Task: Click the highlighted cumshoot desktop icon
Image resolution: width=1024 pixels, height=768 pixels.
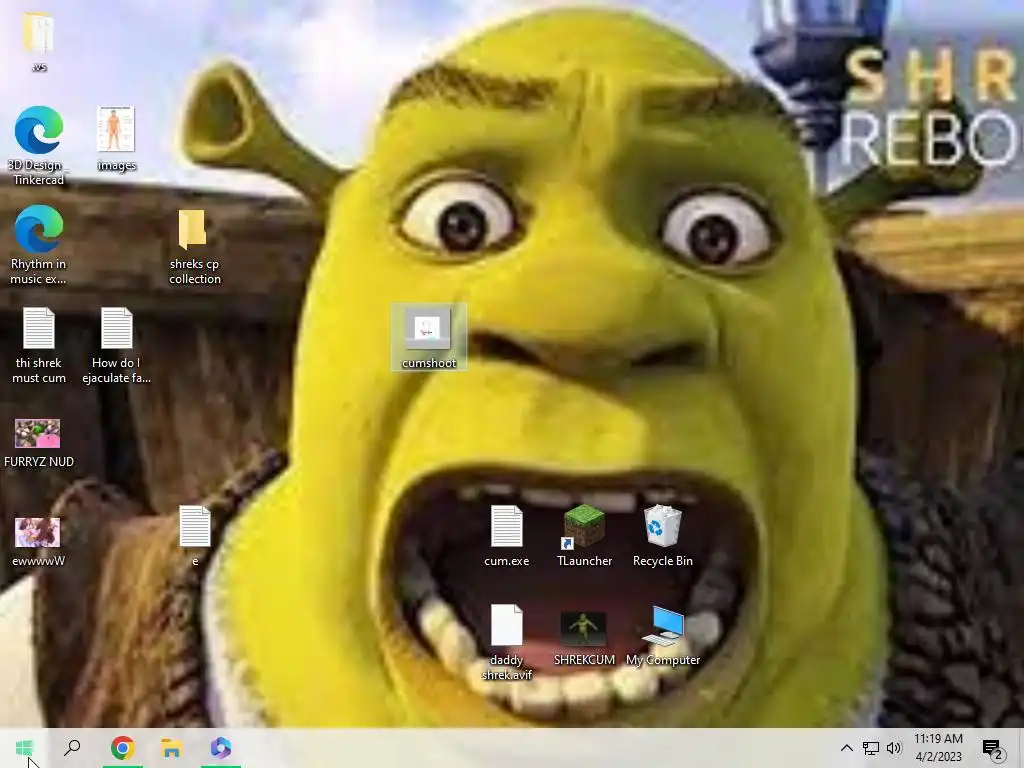Action: point(428,337)
